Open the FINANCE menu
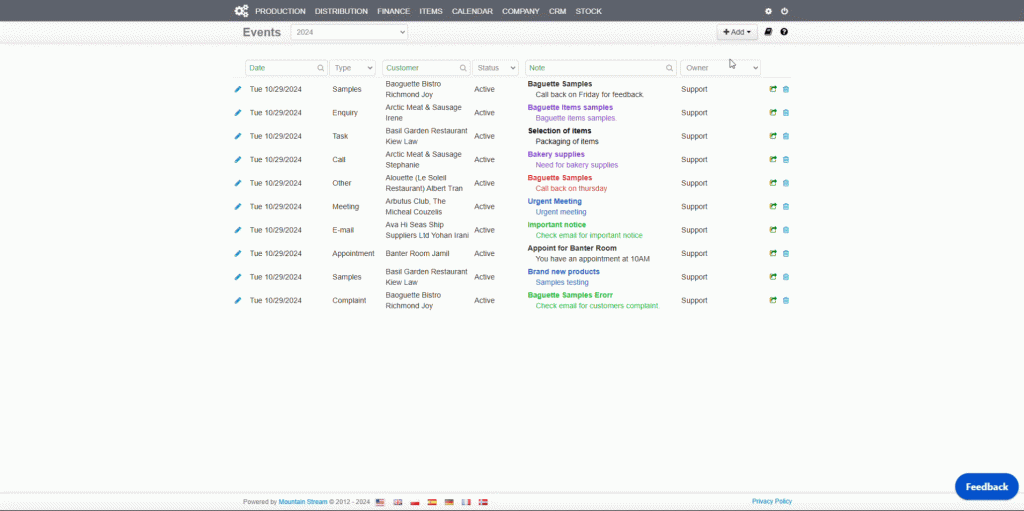The width and height of the screenshot is (1024, 511). click(394, 11)
